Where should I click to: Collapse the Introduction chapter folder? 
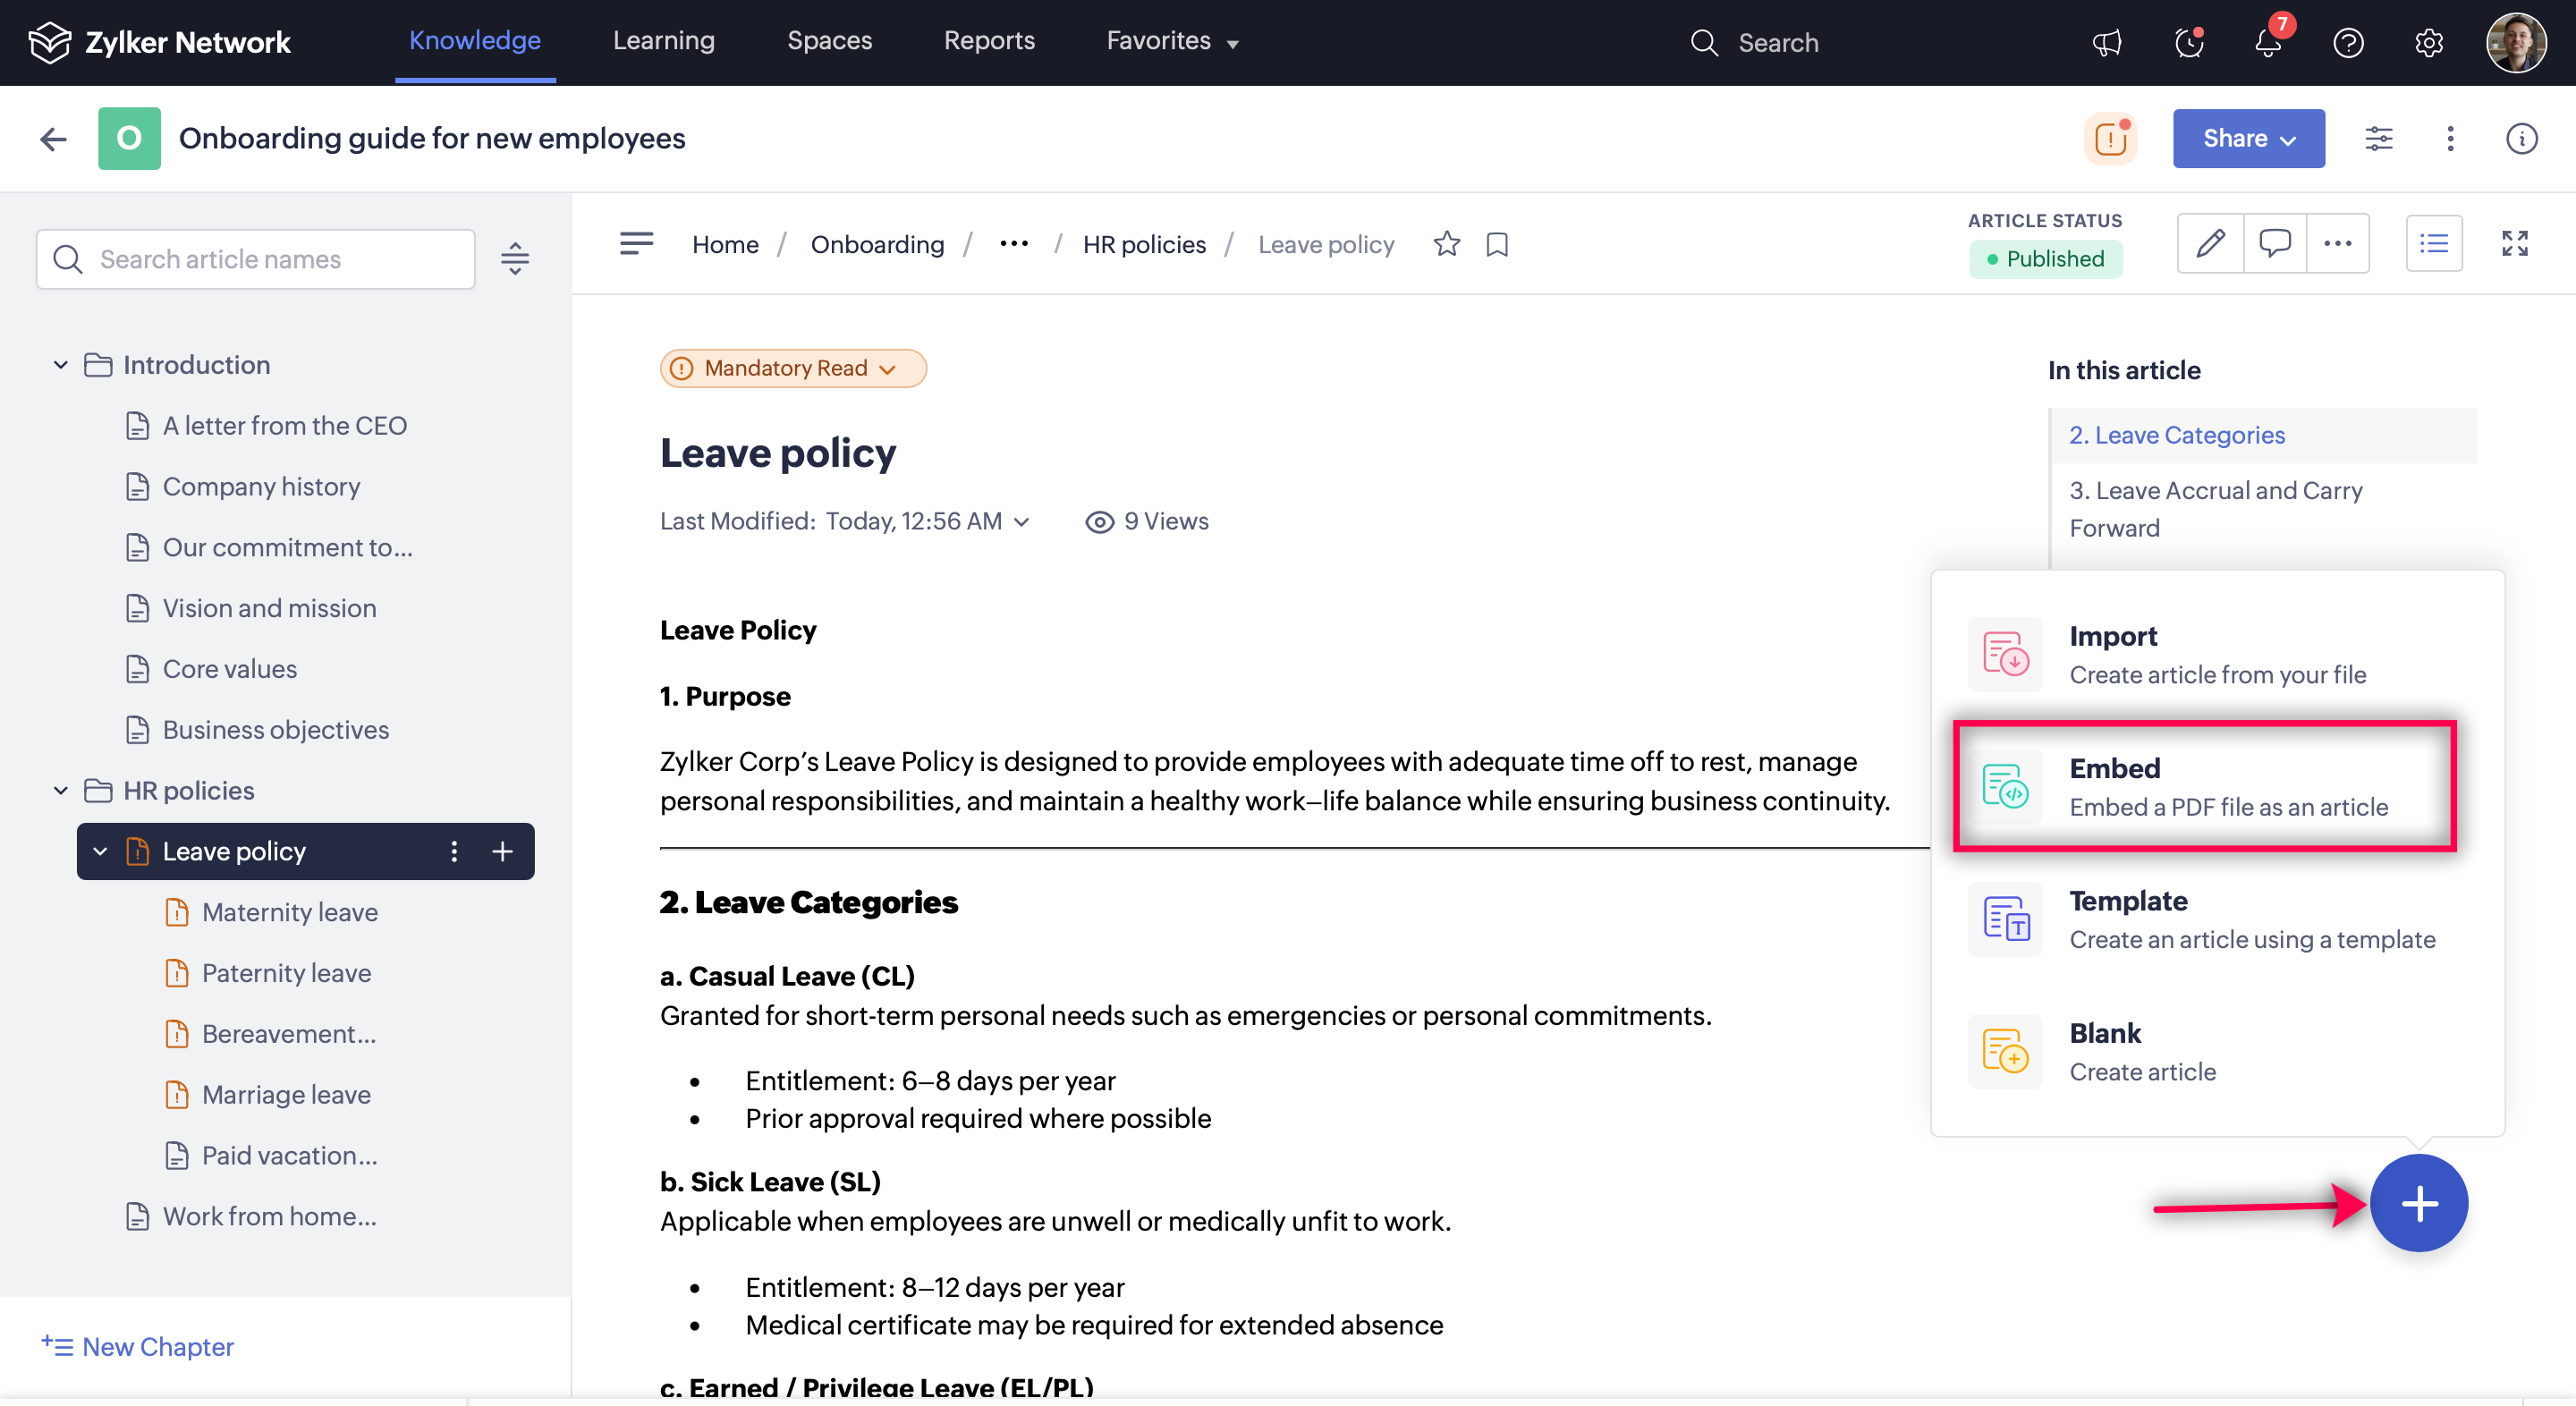click(x=61, y=365)
